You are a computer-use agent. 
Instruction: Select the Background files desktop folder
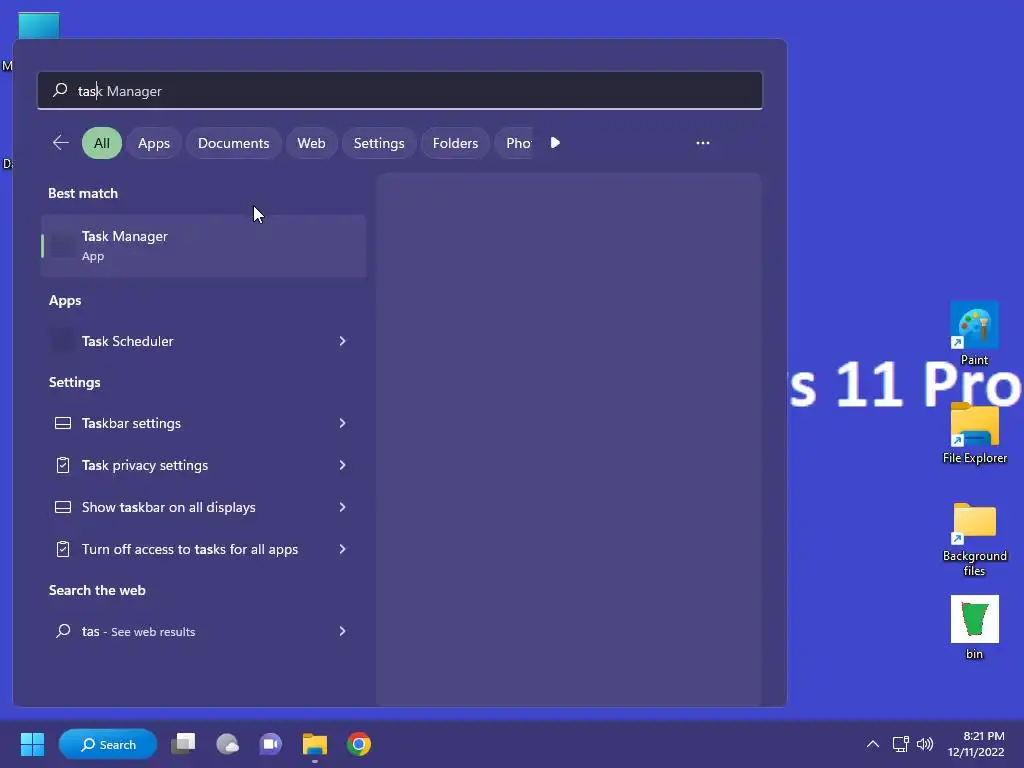click(974, 539)
